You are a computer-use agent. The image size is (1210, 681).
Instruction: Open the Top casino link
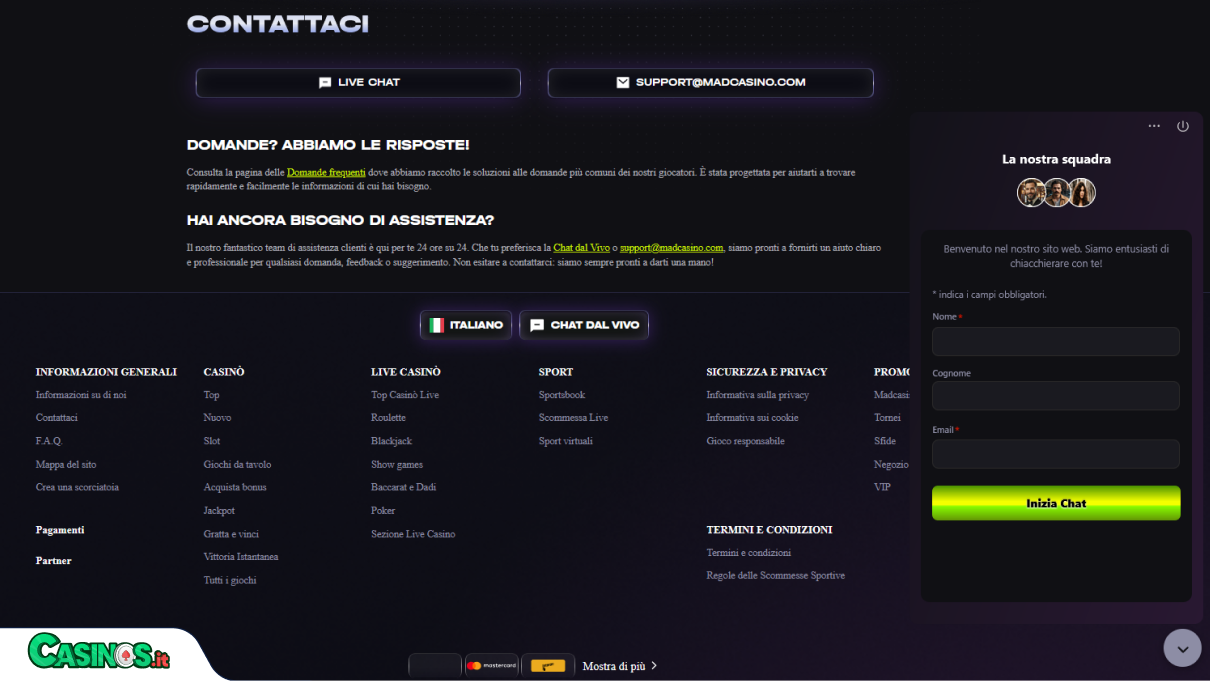coord(212,395)
